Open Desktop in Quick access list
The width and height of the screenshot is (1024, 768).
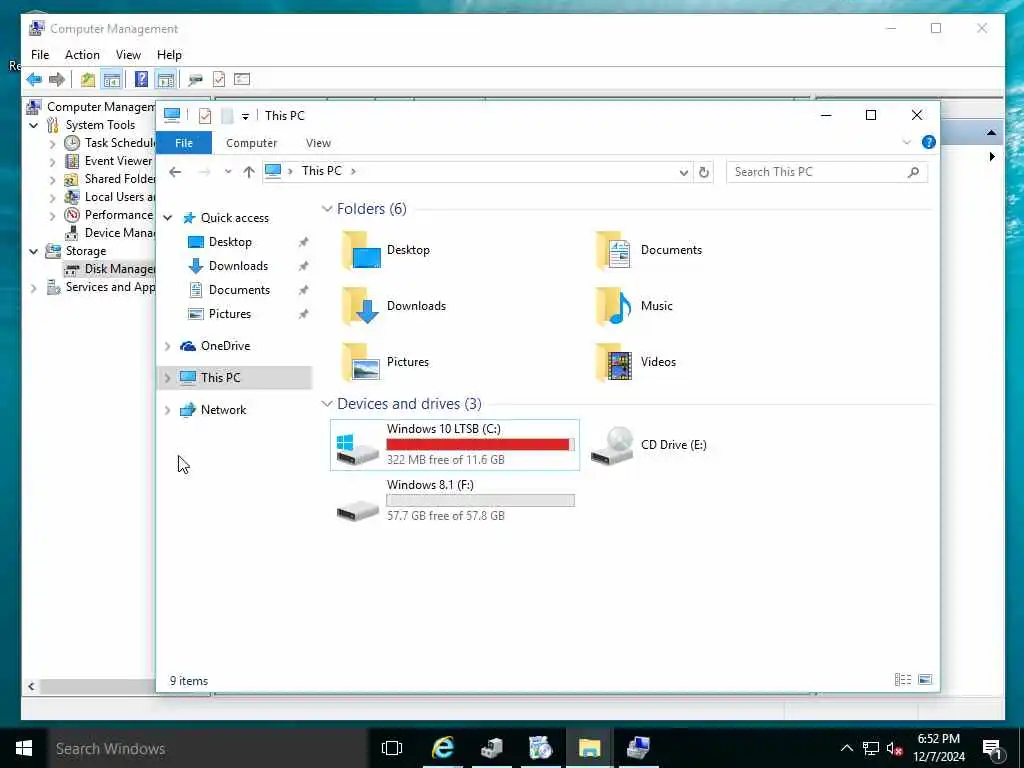pyautogui.click(x=230, y=242)
